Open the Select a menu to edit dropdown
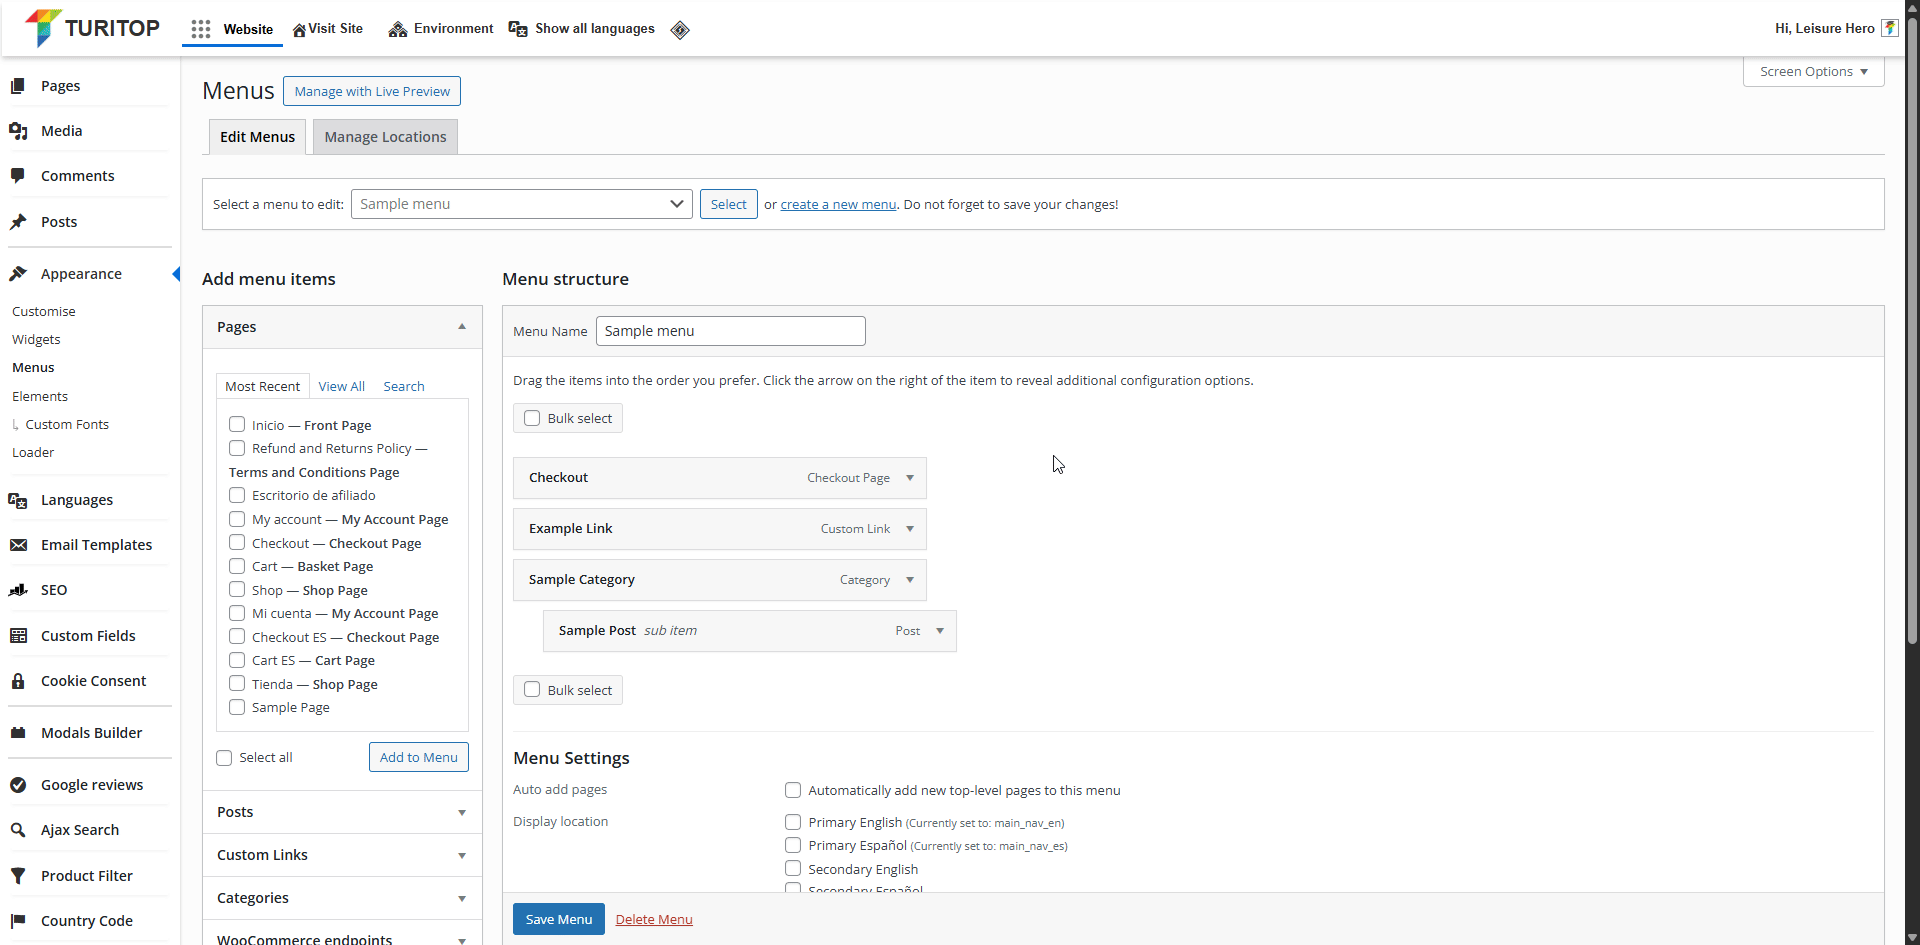The height and width of the screenshot is (945, 1920). (x=521, y=204)
